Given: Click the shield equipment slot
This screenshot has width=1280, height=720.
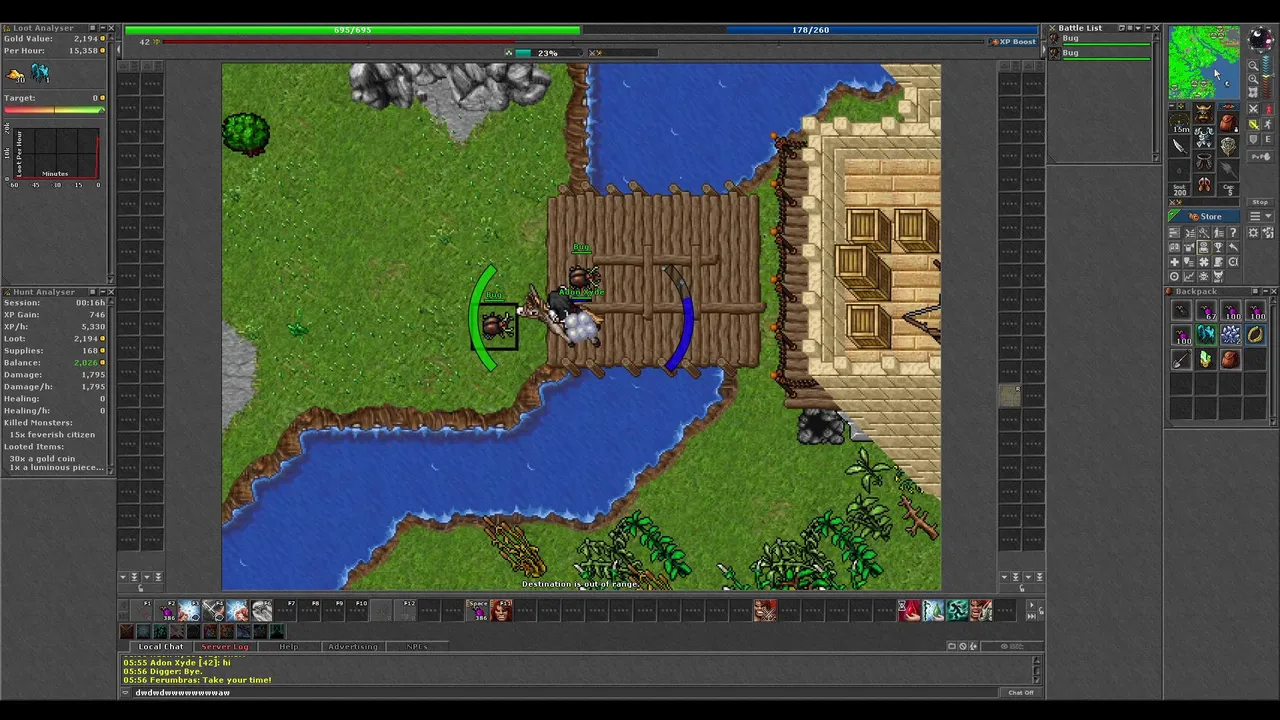Looking at the screenshot, I should (x=1229, y=147).
